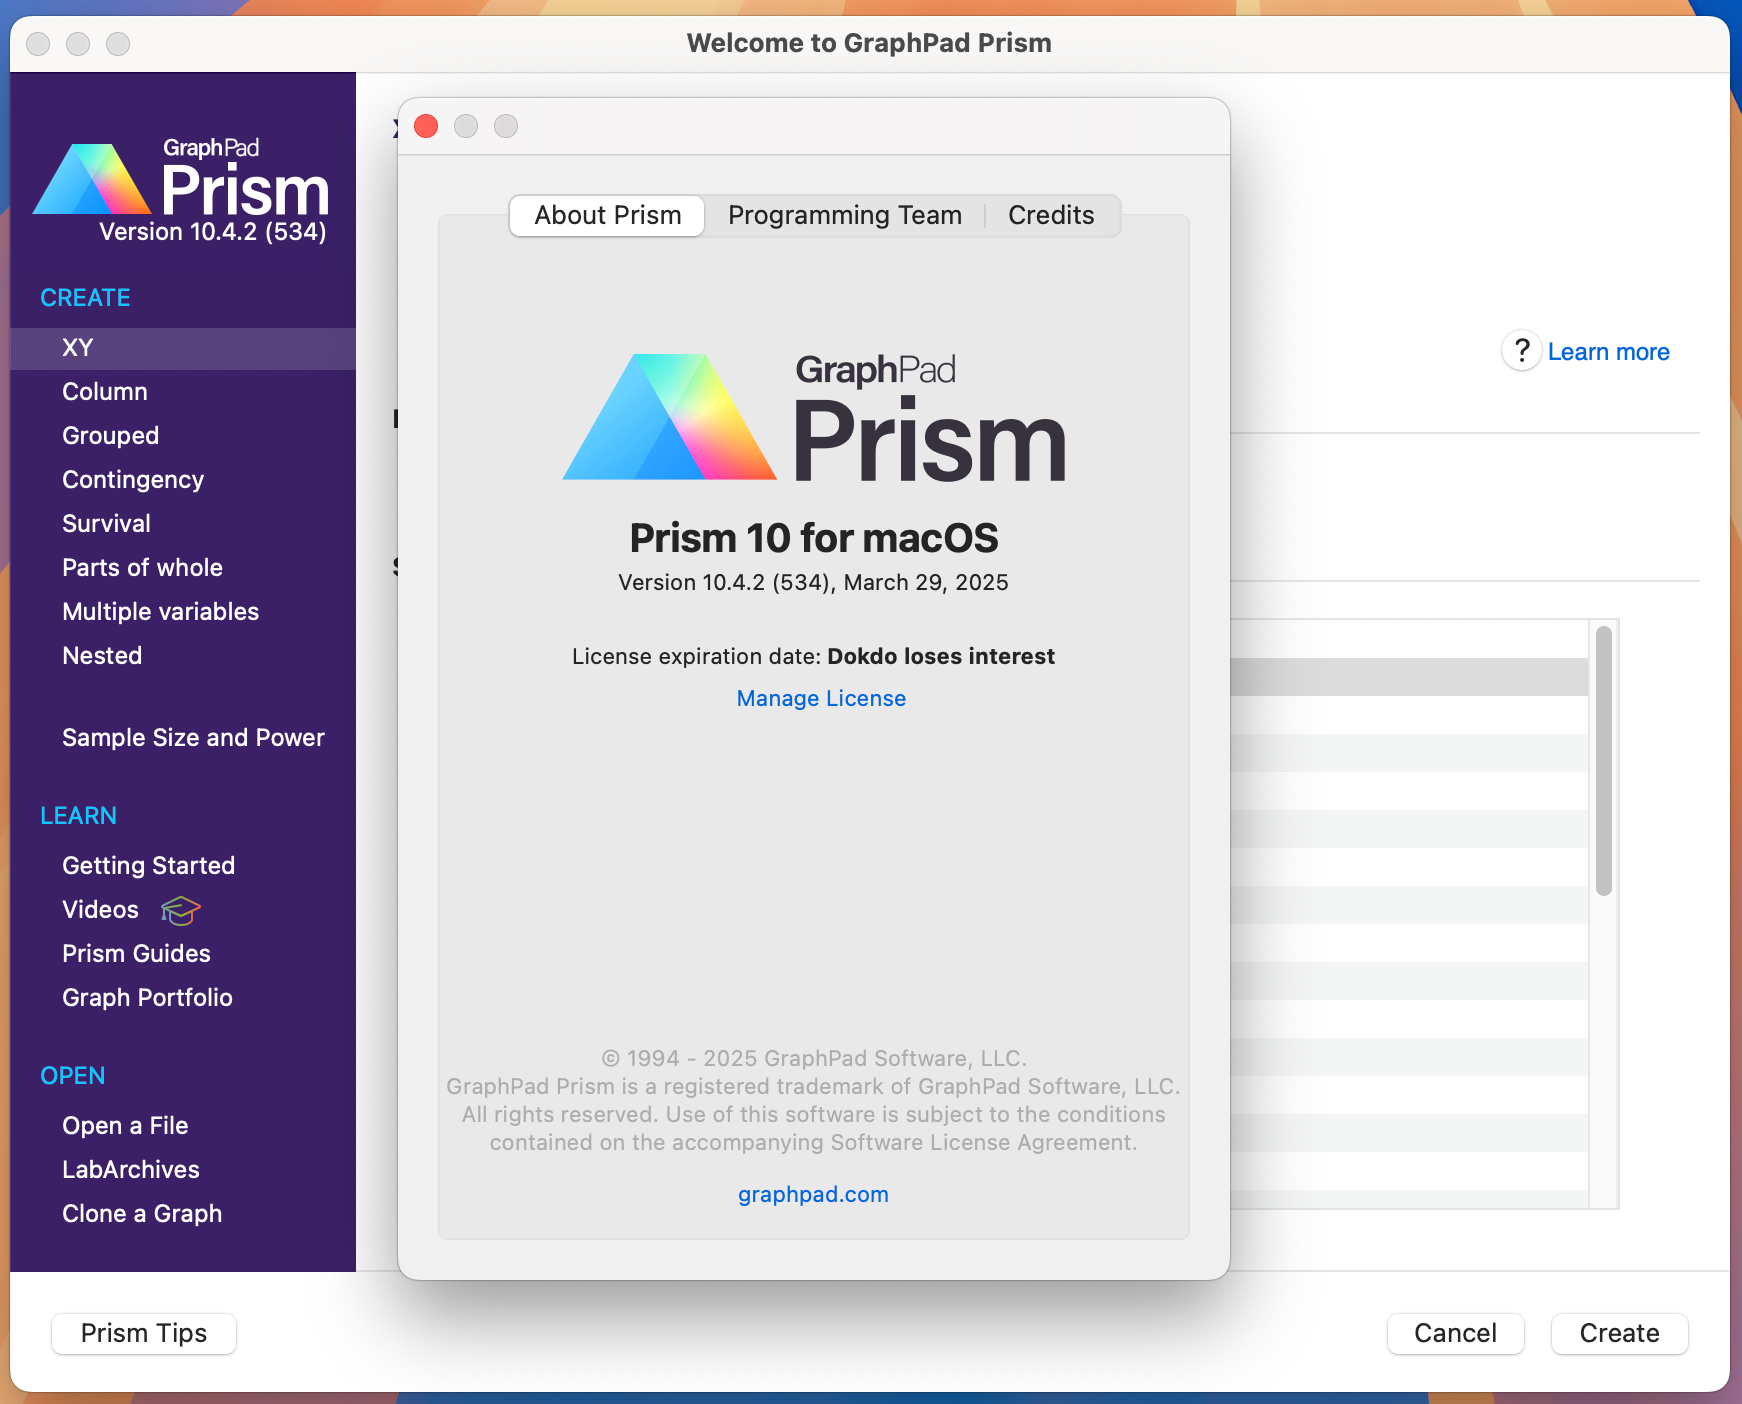The image size is (1742, 1404).
Task: Click the Prism Tips button
Action: pyautogui.click(x=143, y=1333)
